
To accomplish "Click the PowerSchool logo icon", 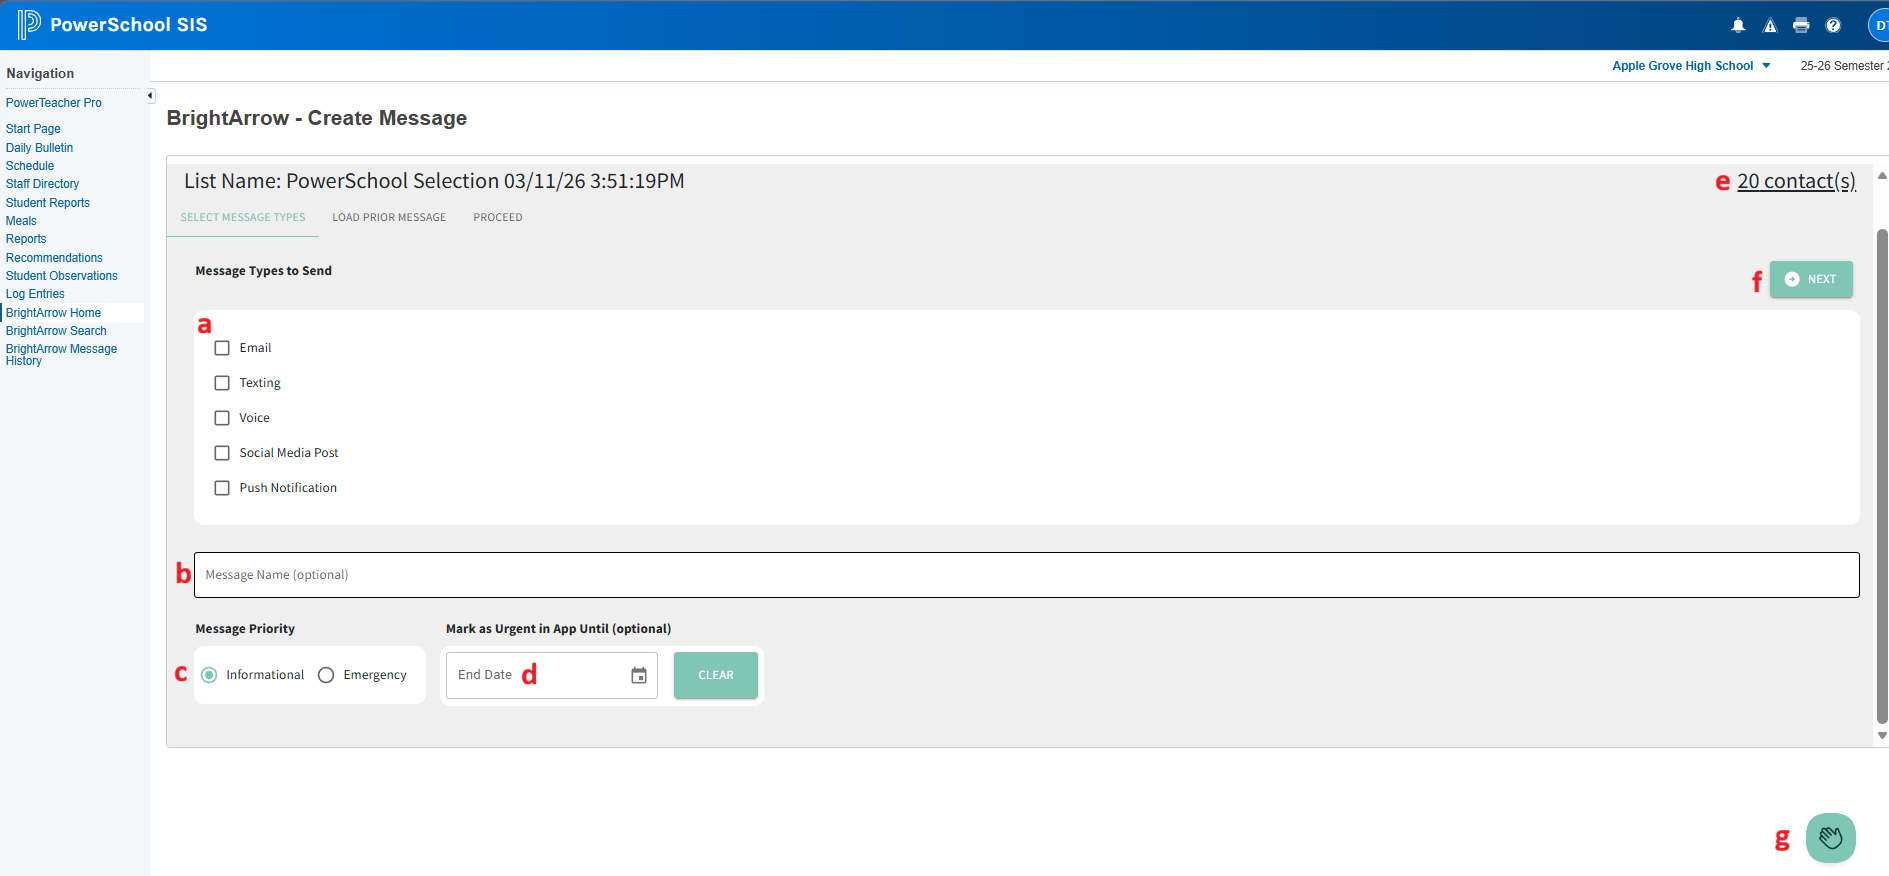I will pos(29,24).
